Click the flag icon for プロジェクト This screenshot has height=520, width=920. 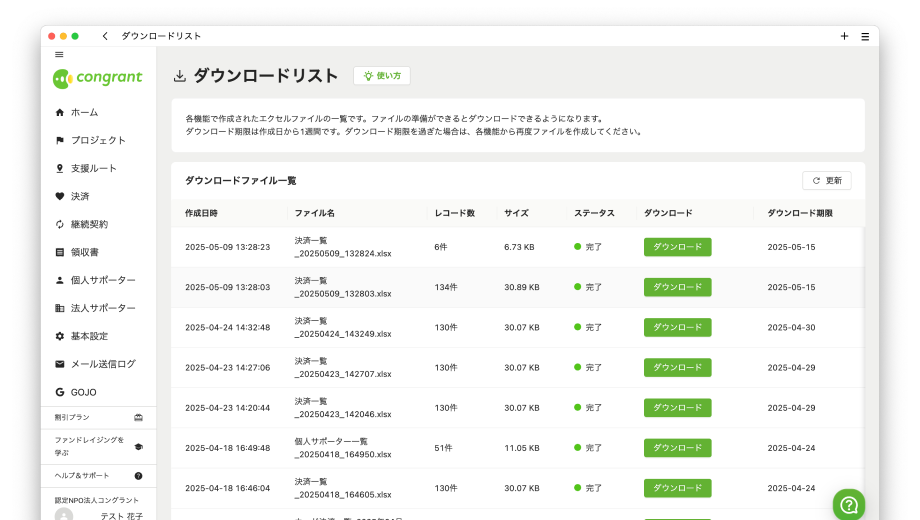click(x=59, y=140)
